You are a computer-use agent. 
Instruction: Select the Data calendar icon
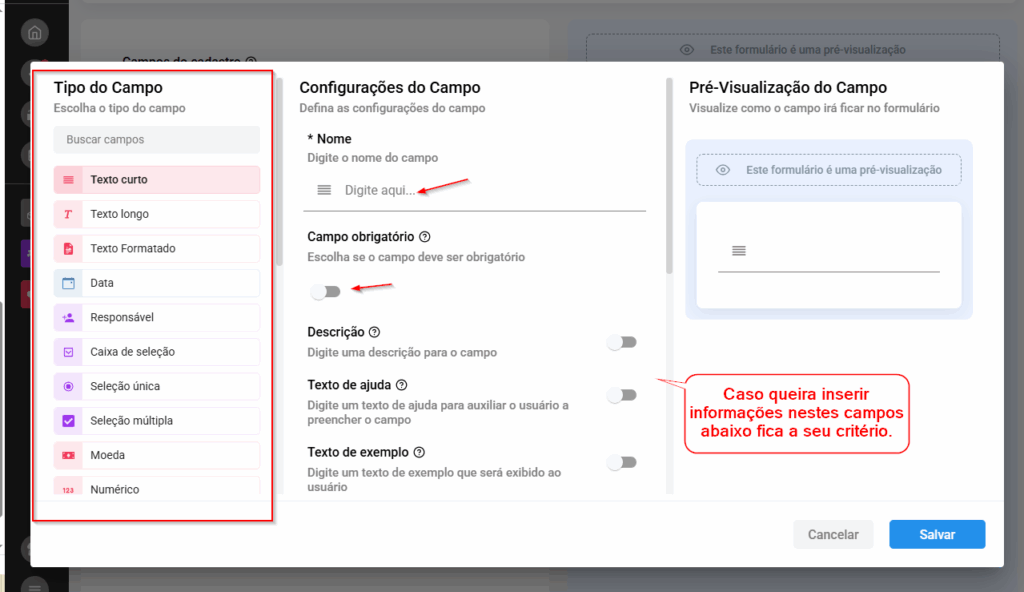pos(68,283)
